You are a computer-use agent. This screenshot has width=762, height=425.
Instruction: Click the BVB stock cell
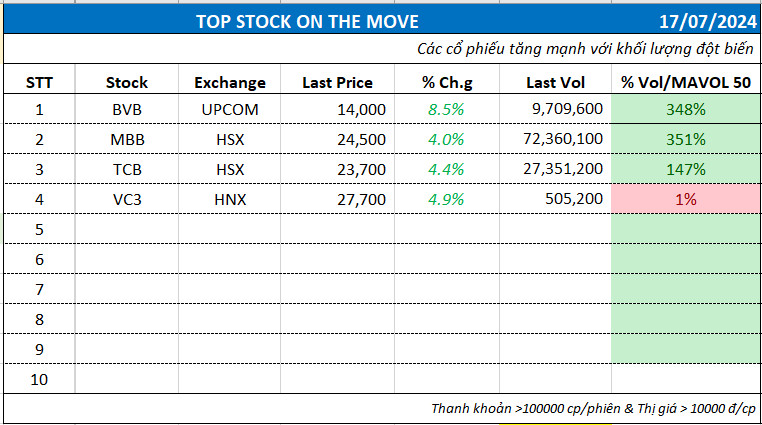(x=126, y=110)
